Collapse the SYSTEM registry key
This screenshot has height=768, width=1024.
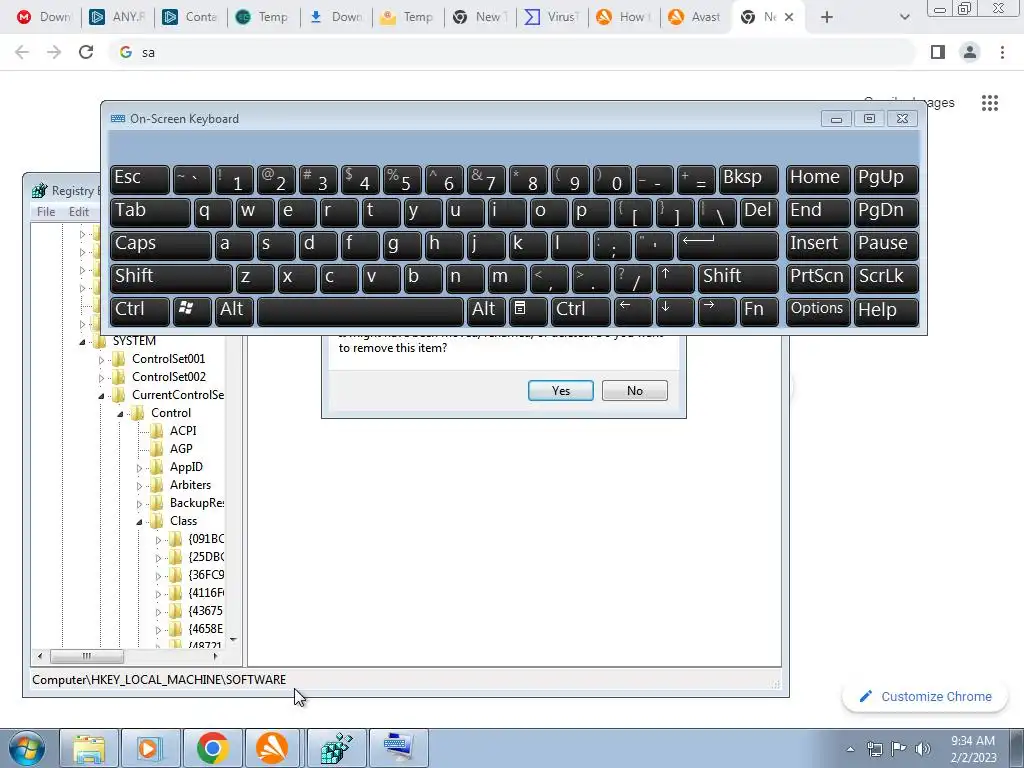point(82,342)
